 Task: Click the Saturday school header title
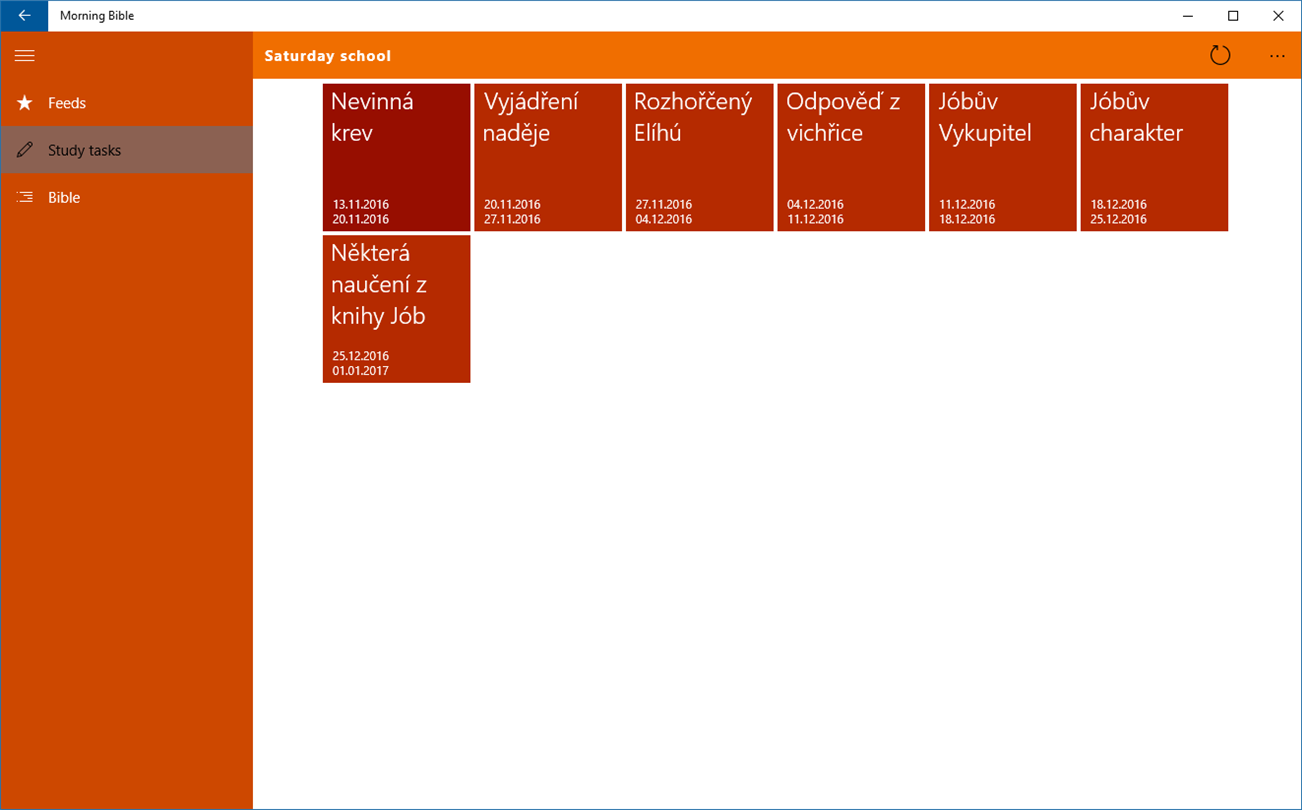click(328, 56)
